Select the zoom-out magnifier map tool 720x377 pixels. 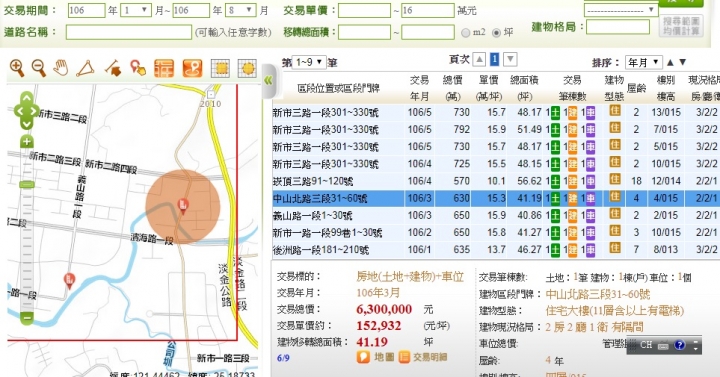[x=39, y=68]
